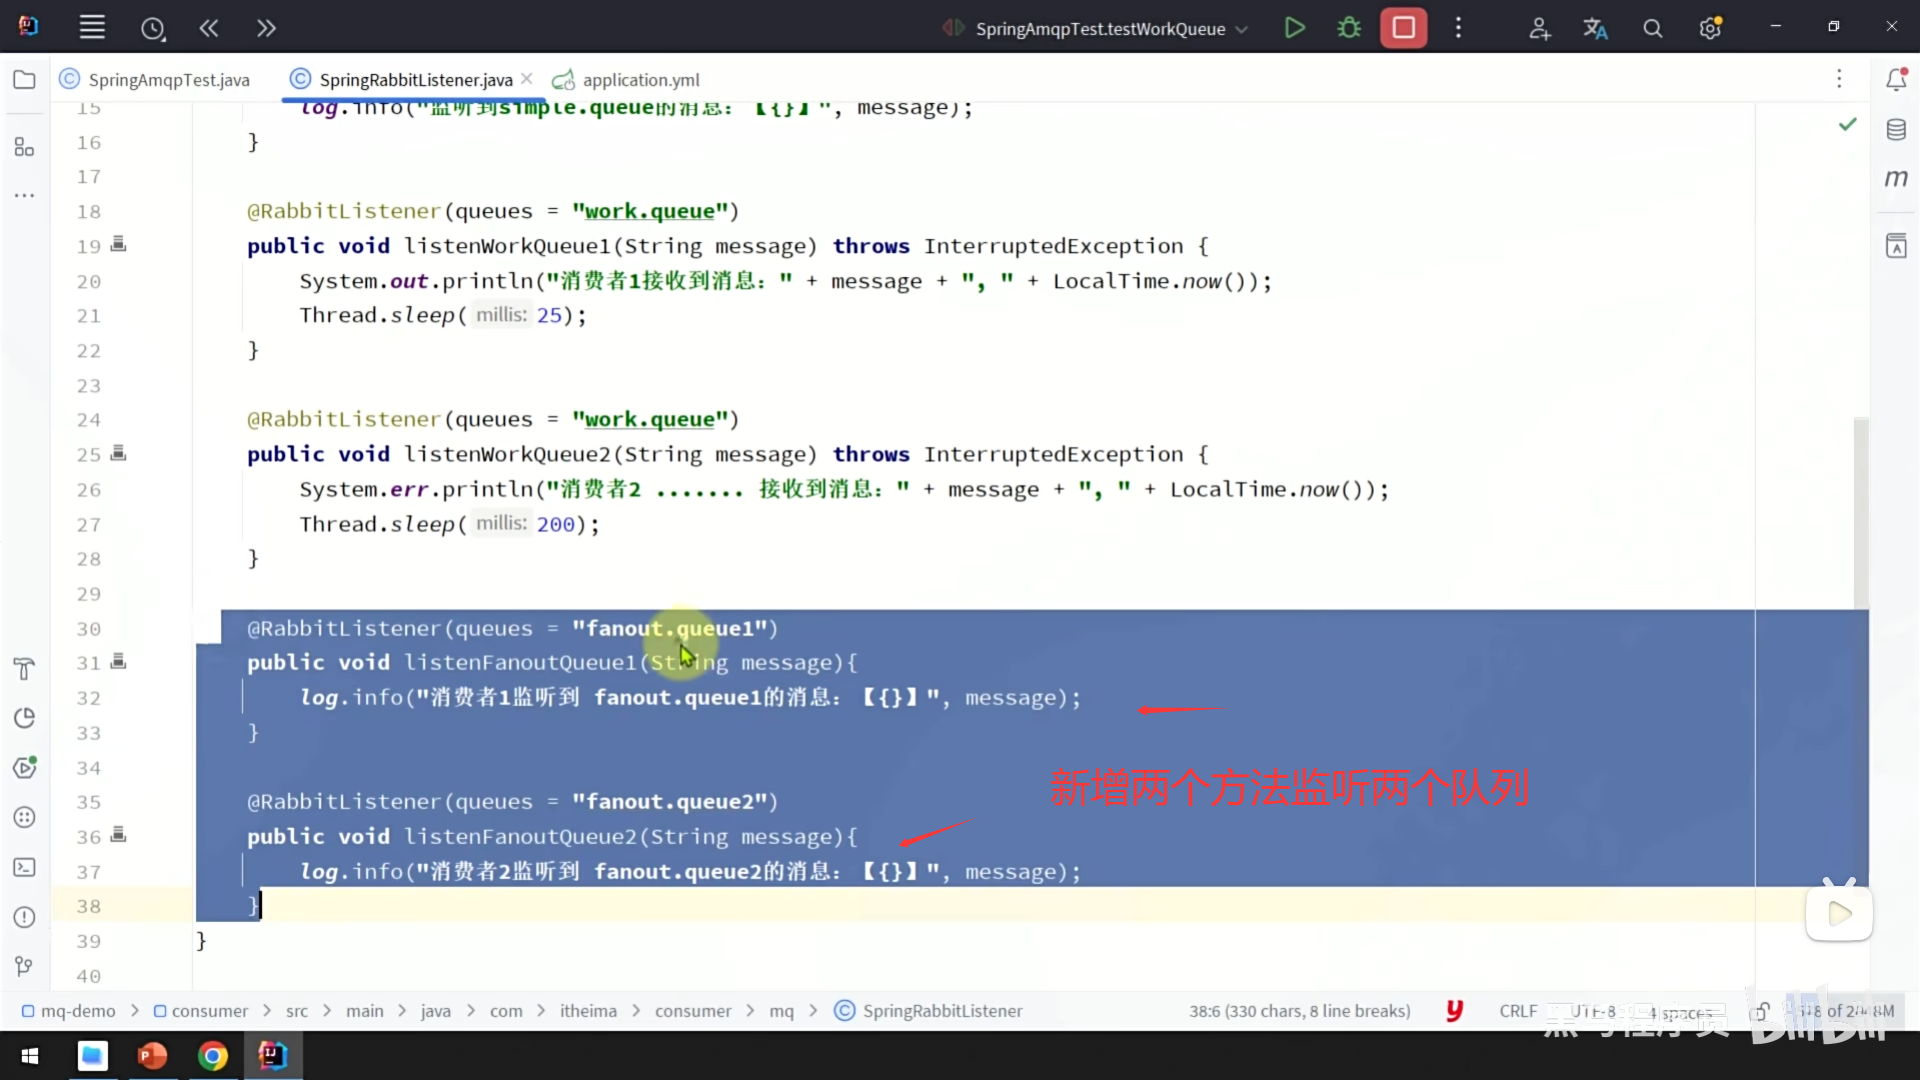Viewport: 1920px width, 1080px height.
Task: Open the Notifications bell panel
Action: (x=1896, y=79)
